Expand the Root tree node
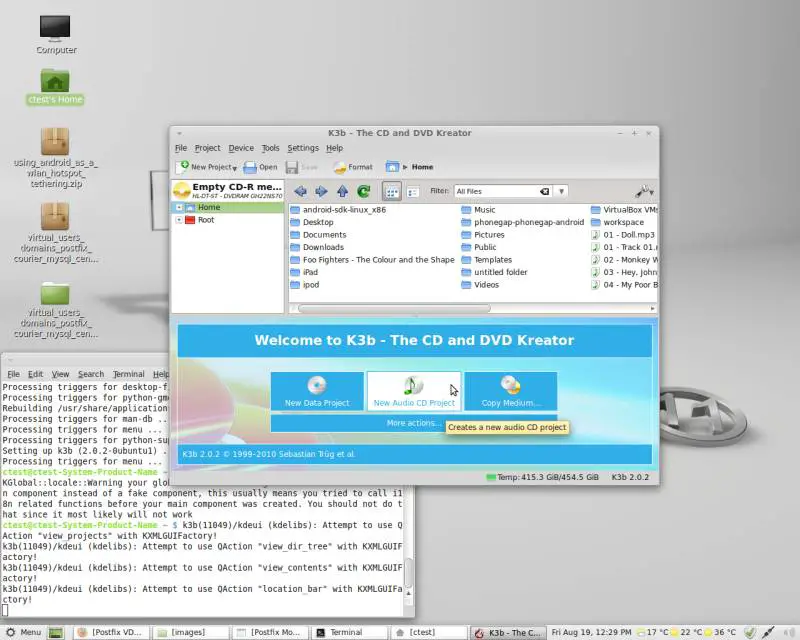This screenshot has width=800, height=640. pos(179,220)
